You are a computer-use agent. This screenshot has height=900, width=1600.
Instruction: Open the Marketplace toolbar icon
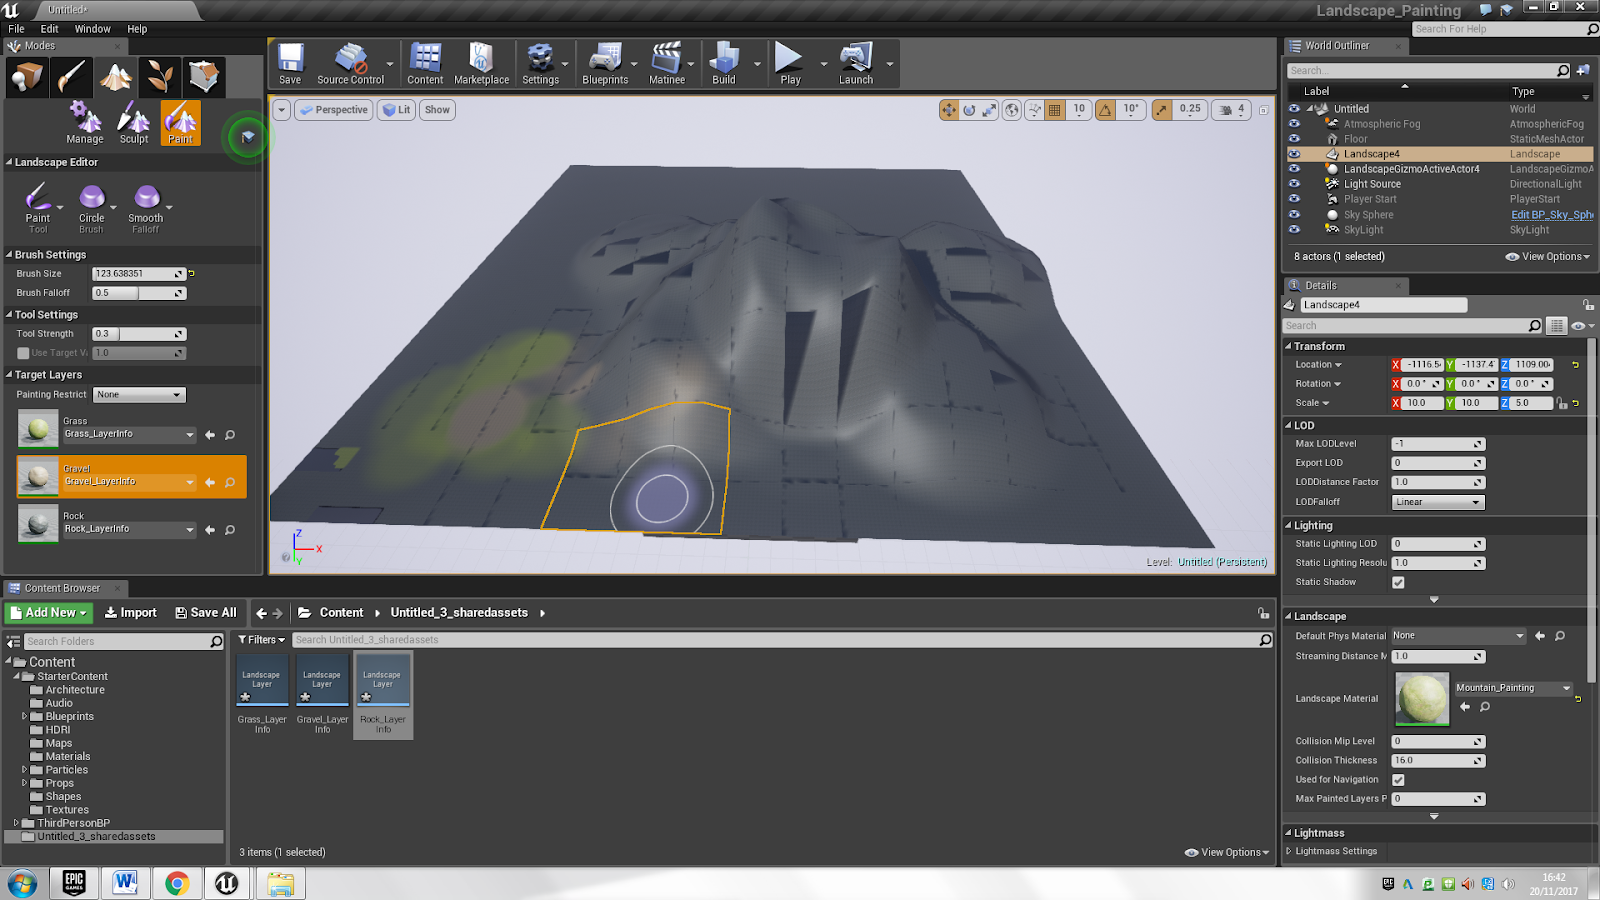[481, 64]
